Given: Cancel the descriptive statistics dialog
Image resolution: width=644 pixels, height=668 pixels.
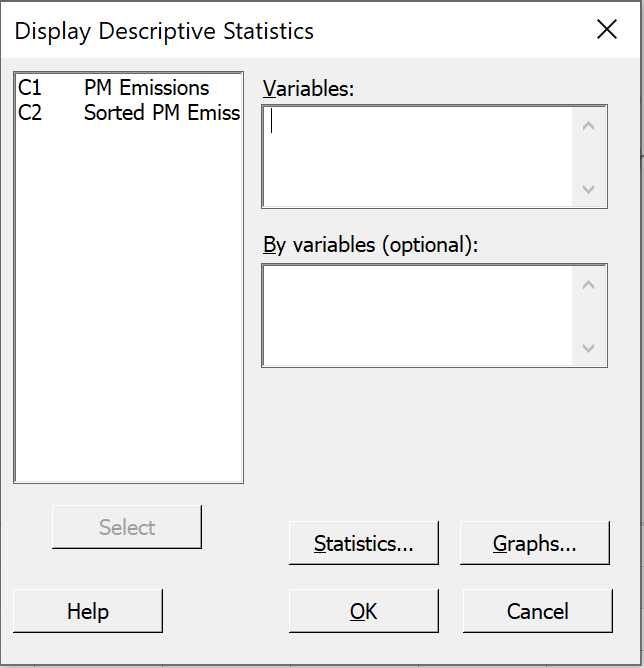Looking at the screenshot, I should click(538, 611).
